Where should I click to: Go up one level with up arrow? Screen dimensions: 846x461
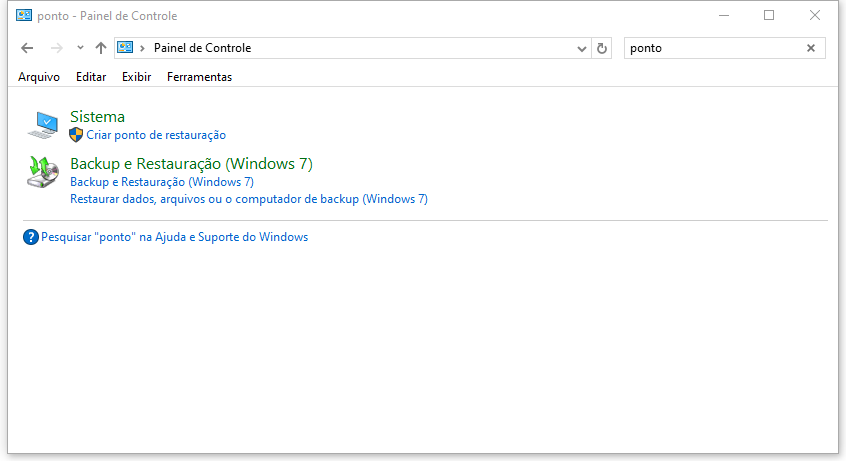click(x=100, y=48)
